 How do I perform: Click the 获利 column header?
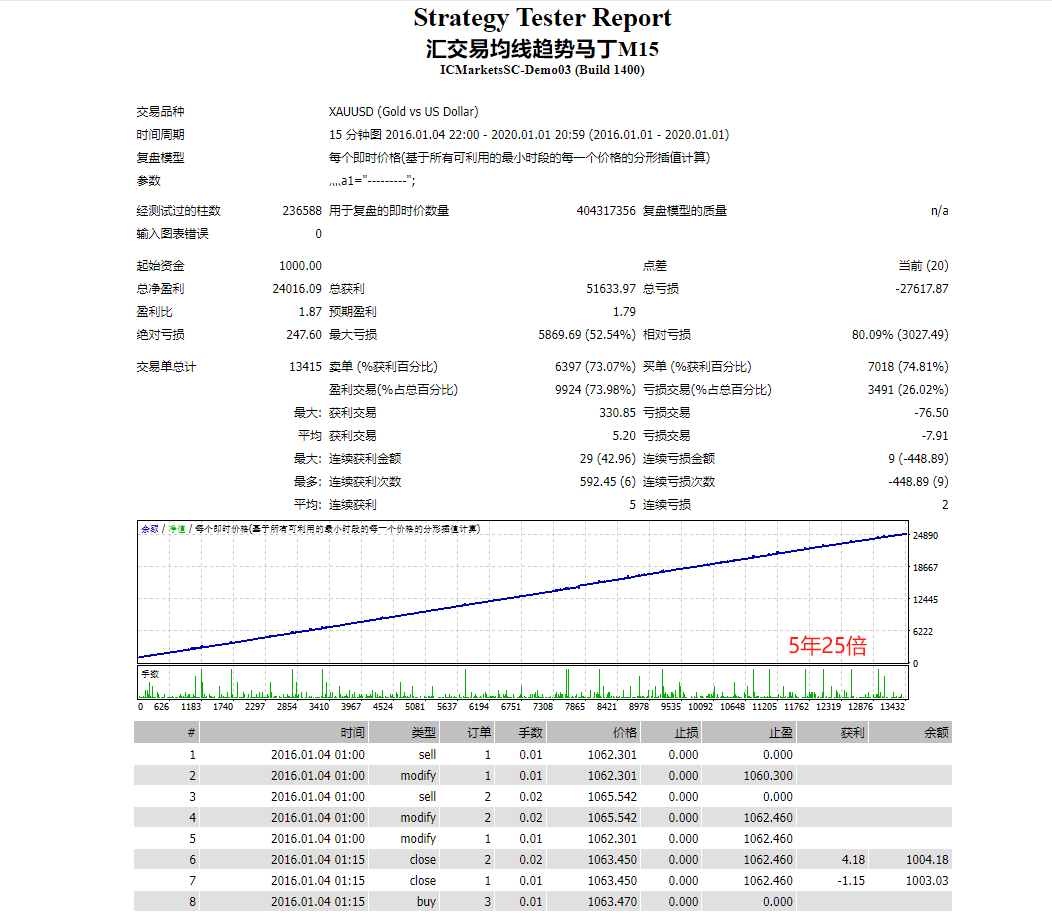(x=833, y=732)
